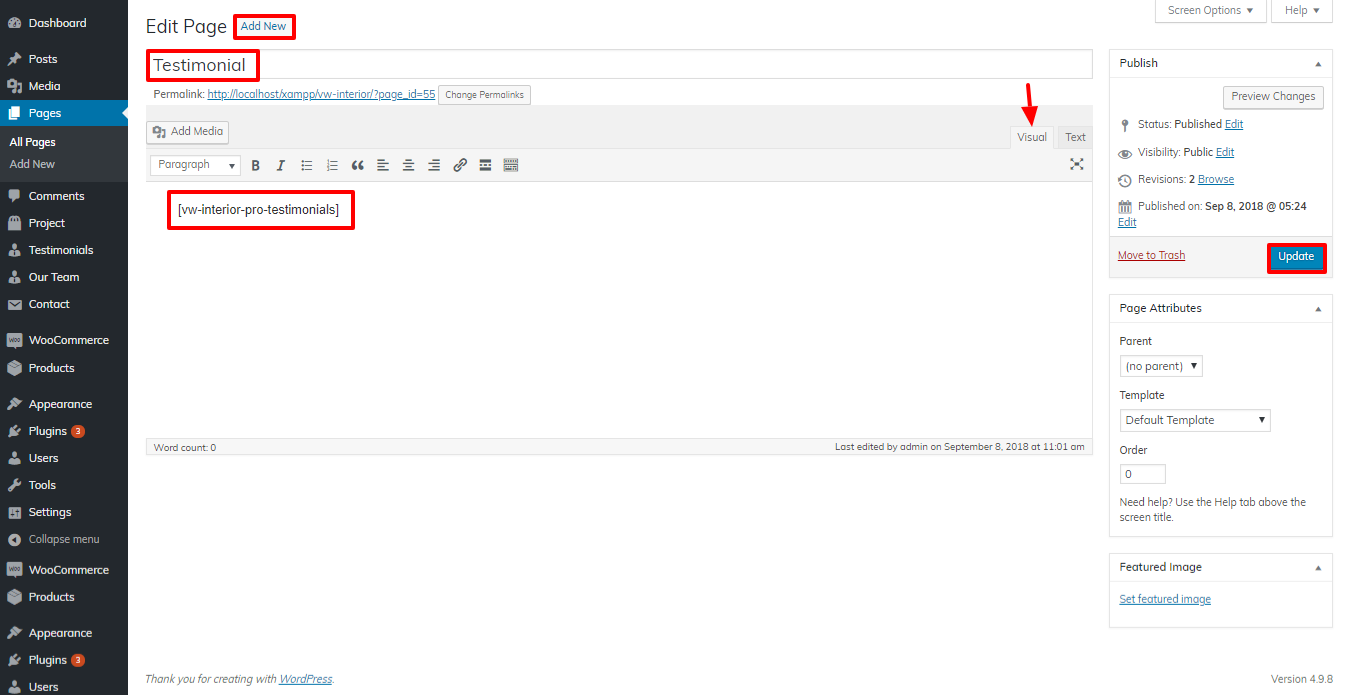The image size is (1346, 695).
Task: Collapse the sidebar menu
Action: pyautogui.click(x=63, y=539)
